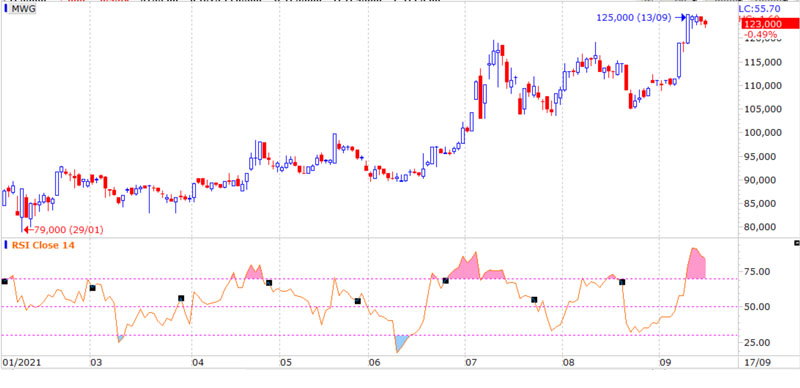
Task: Click the 04 month label on the date axis
Action: pos(198,363)
